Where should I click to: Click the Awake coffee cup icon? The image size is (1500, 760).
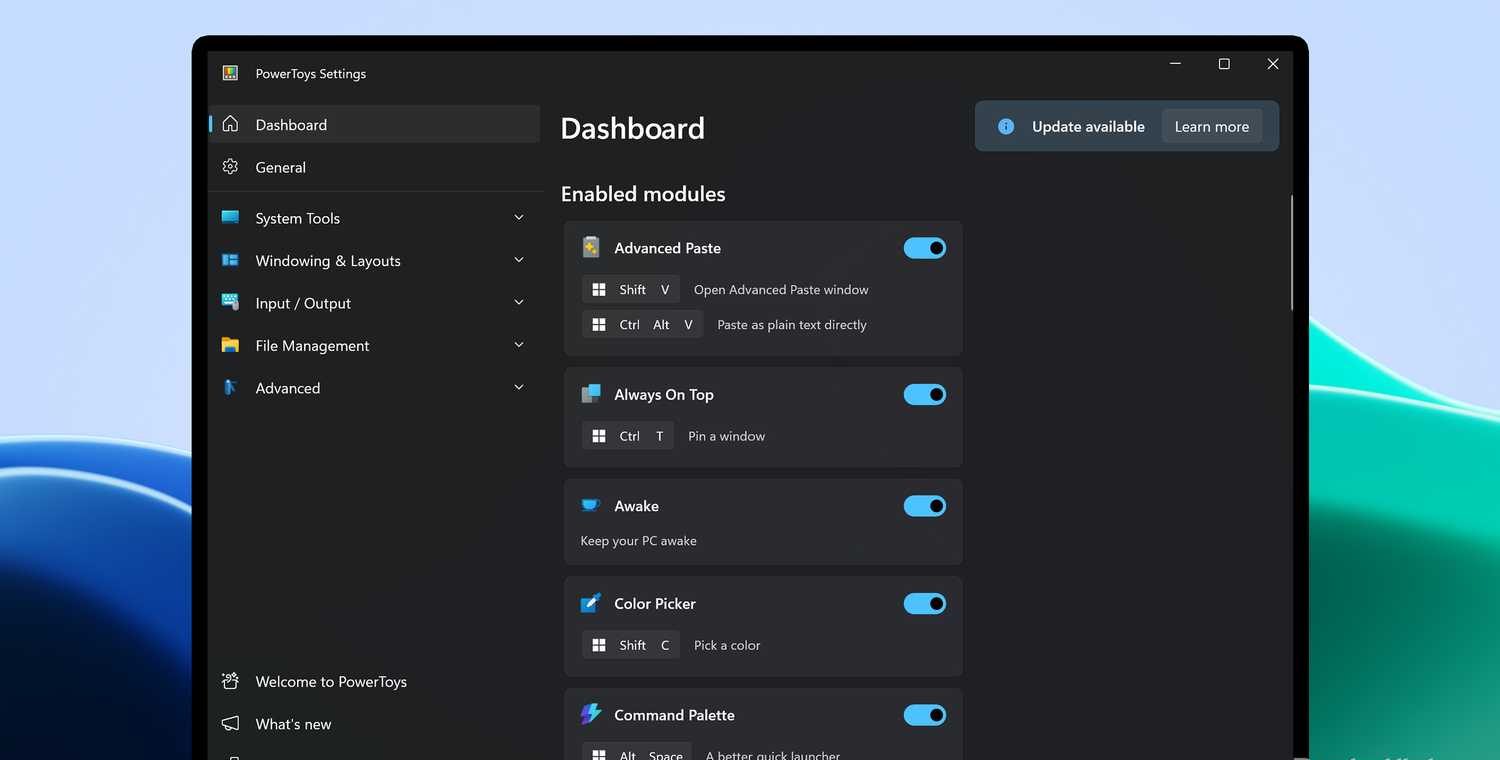point(591,506)
